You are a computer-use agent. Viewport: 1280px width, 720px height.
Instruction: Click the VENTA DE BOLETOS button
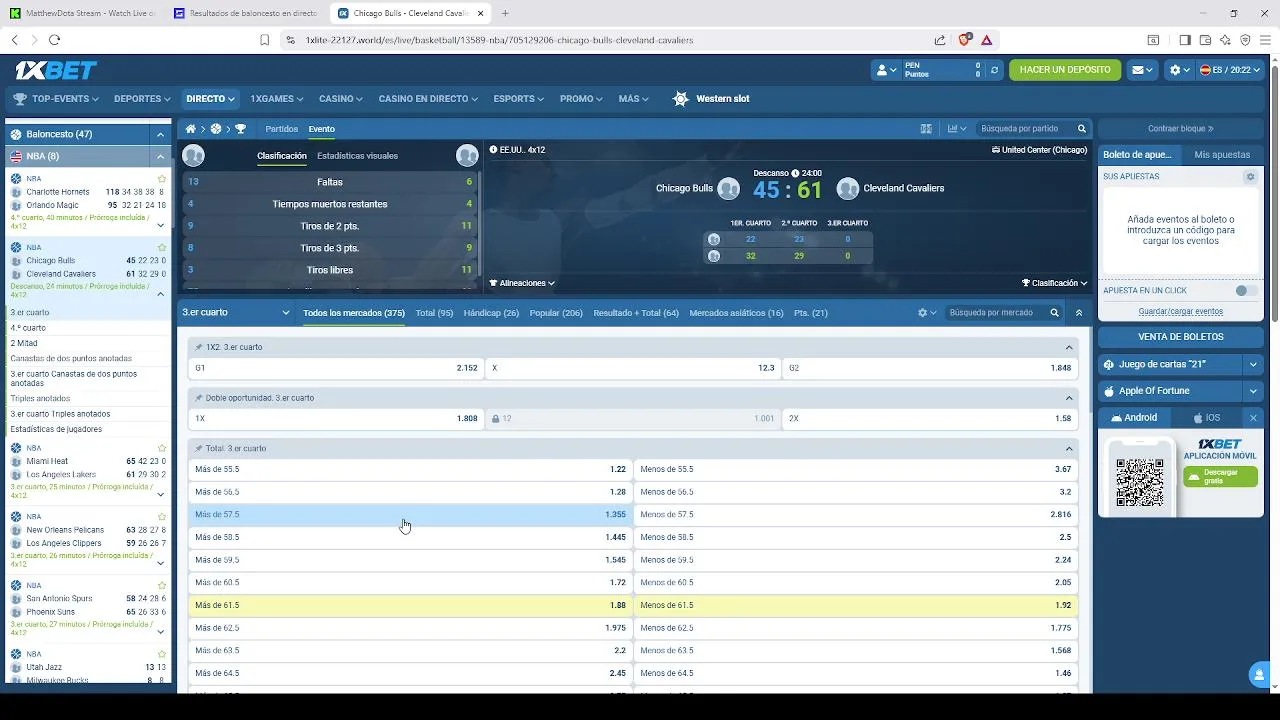coord(1181,337)
